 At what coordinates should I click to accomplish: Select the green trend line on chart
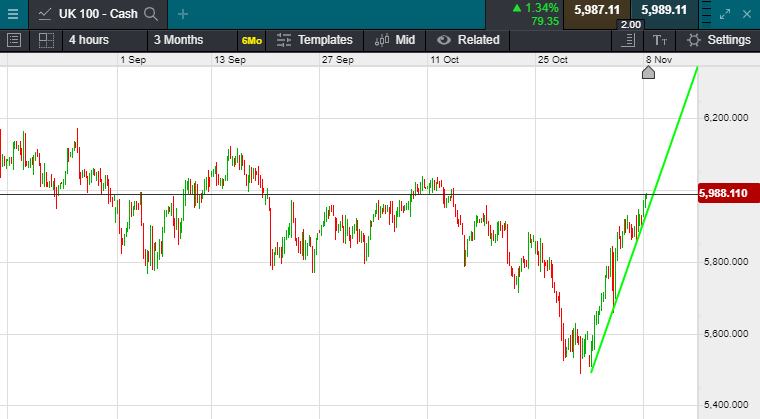point(645,219)
